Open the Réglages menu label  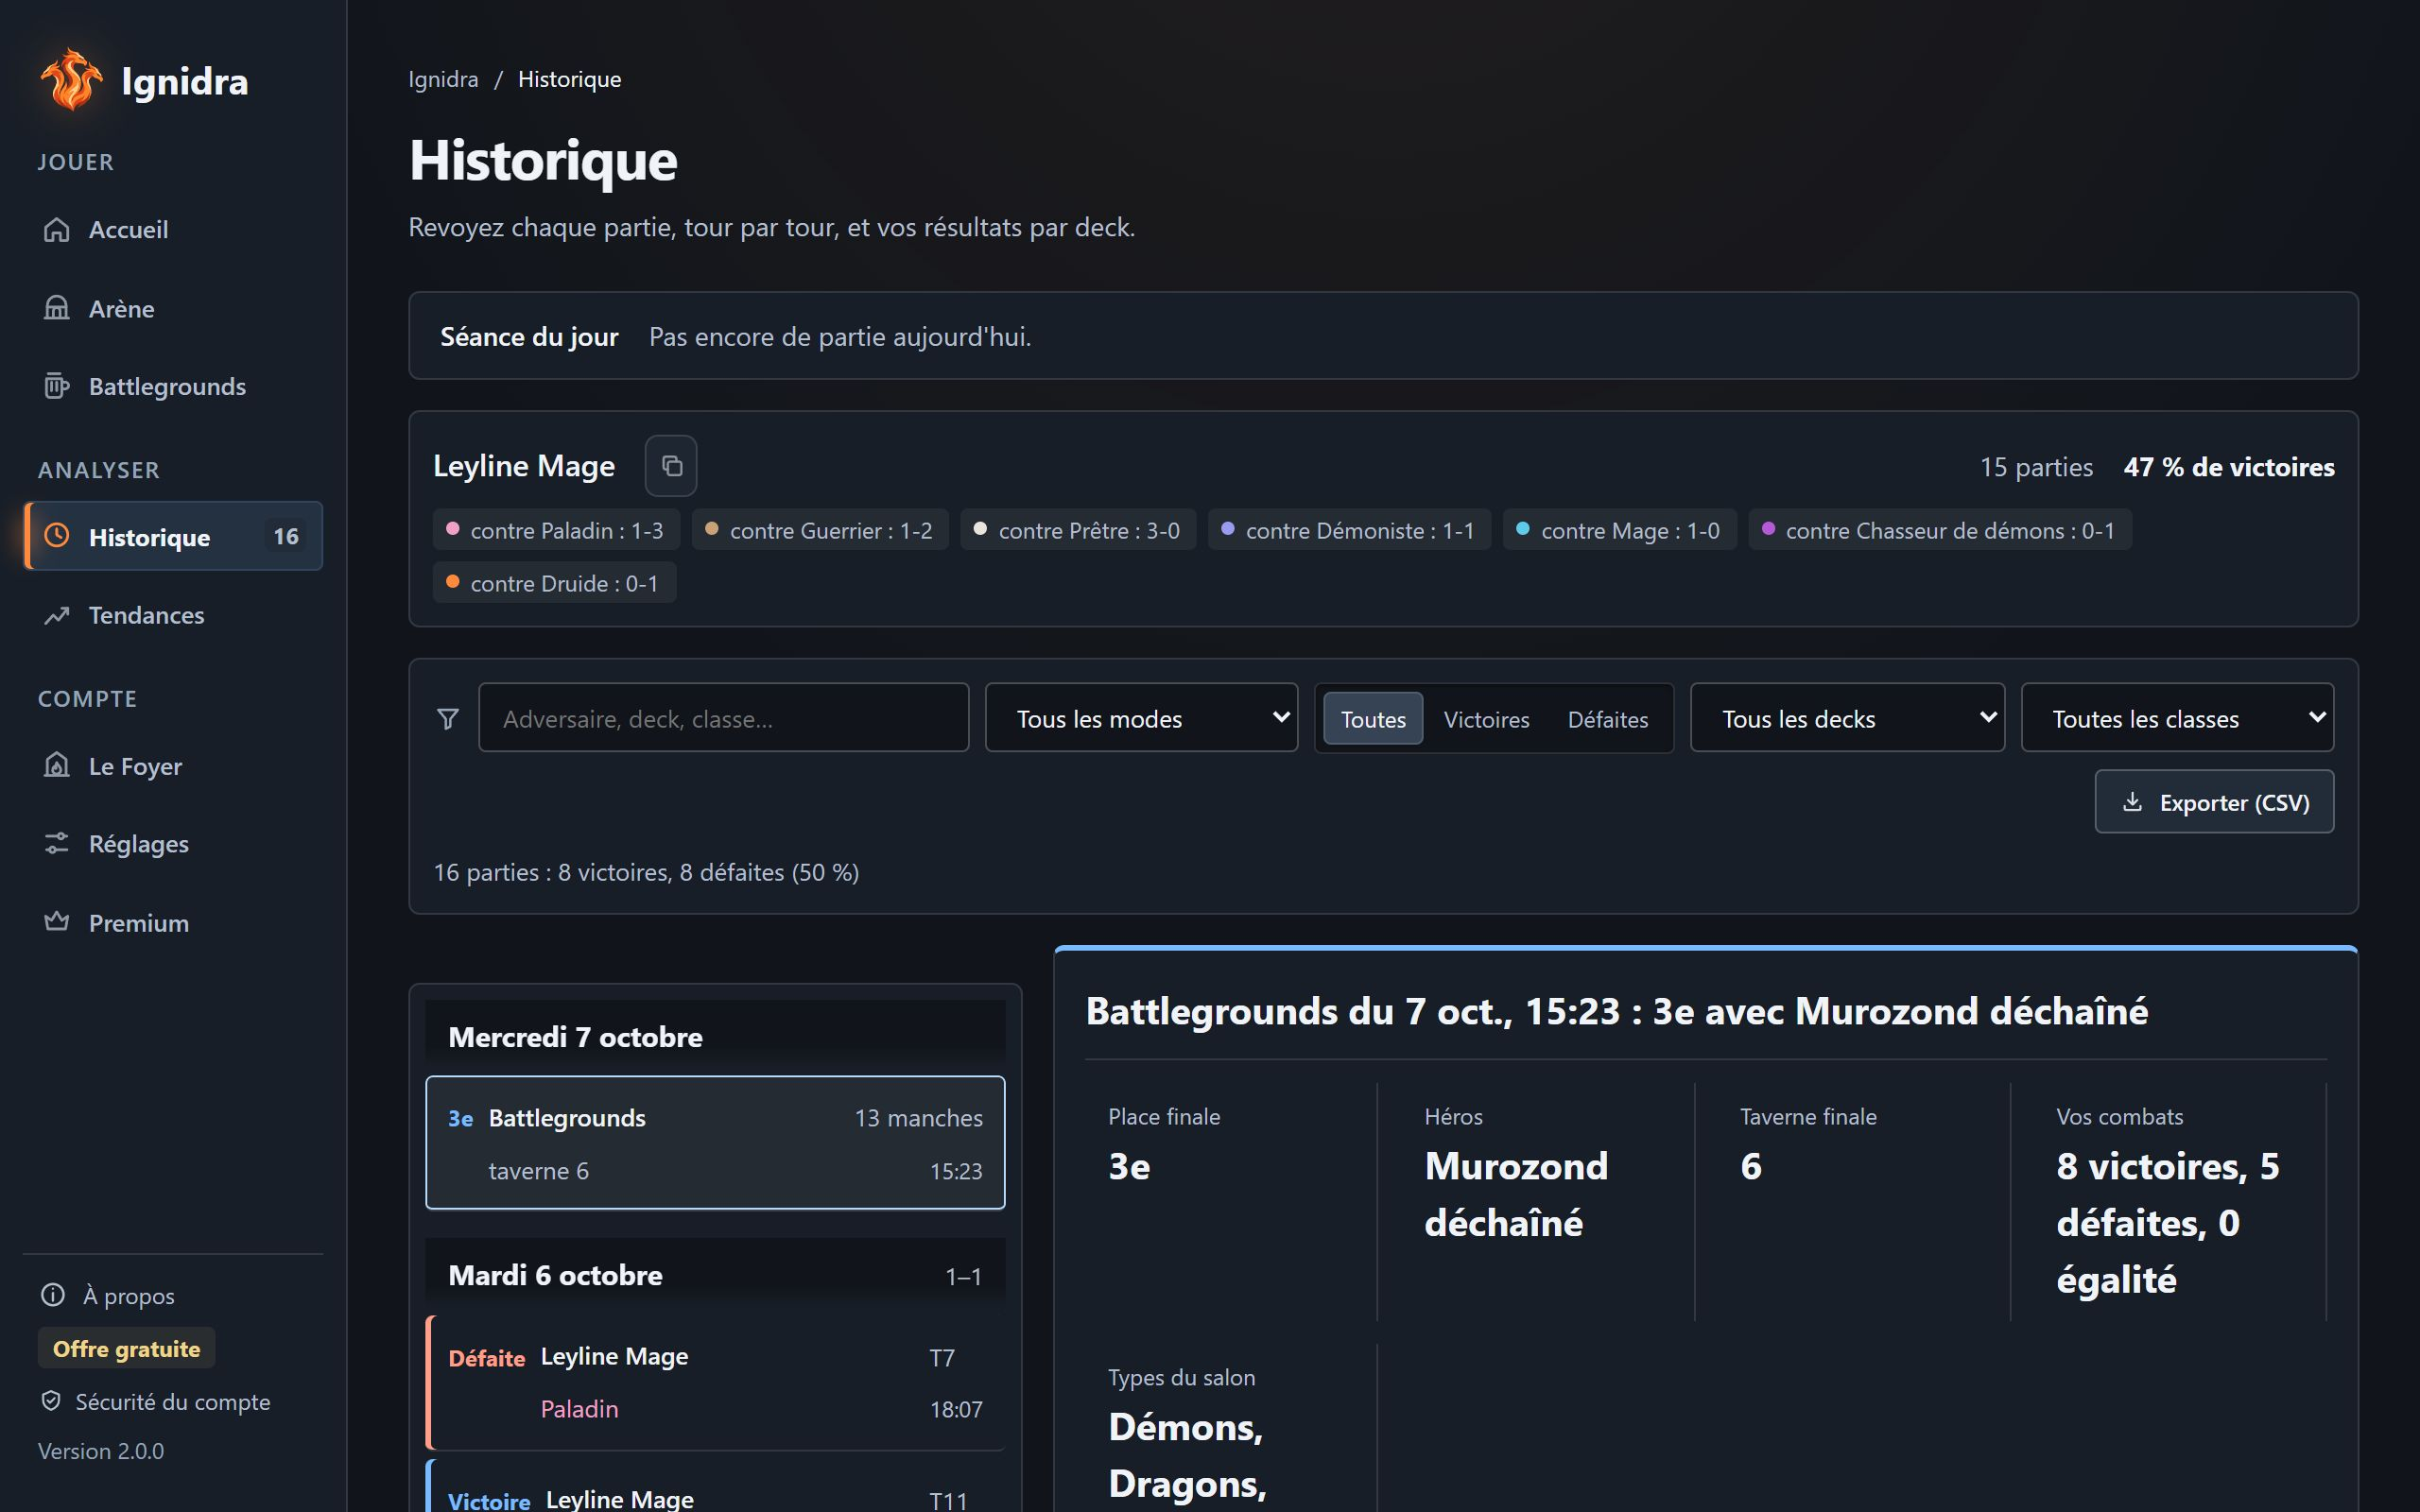(139, 844)
